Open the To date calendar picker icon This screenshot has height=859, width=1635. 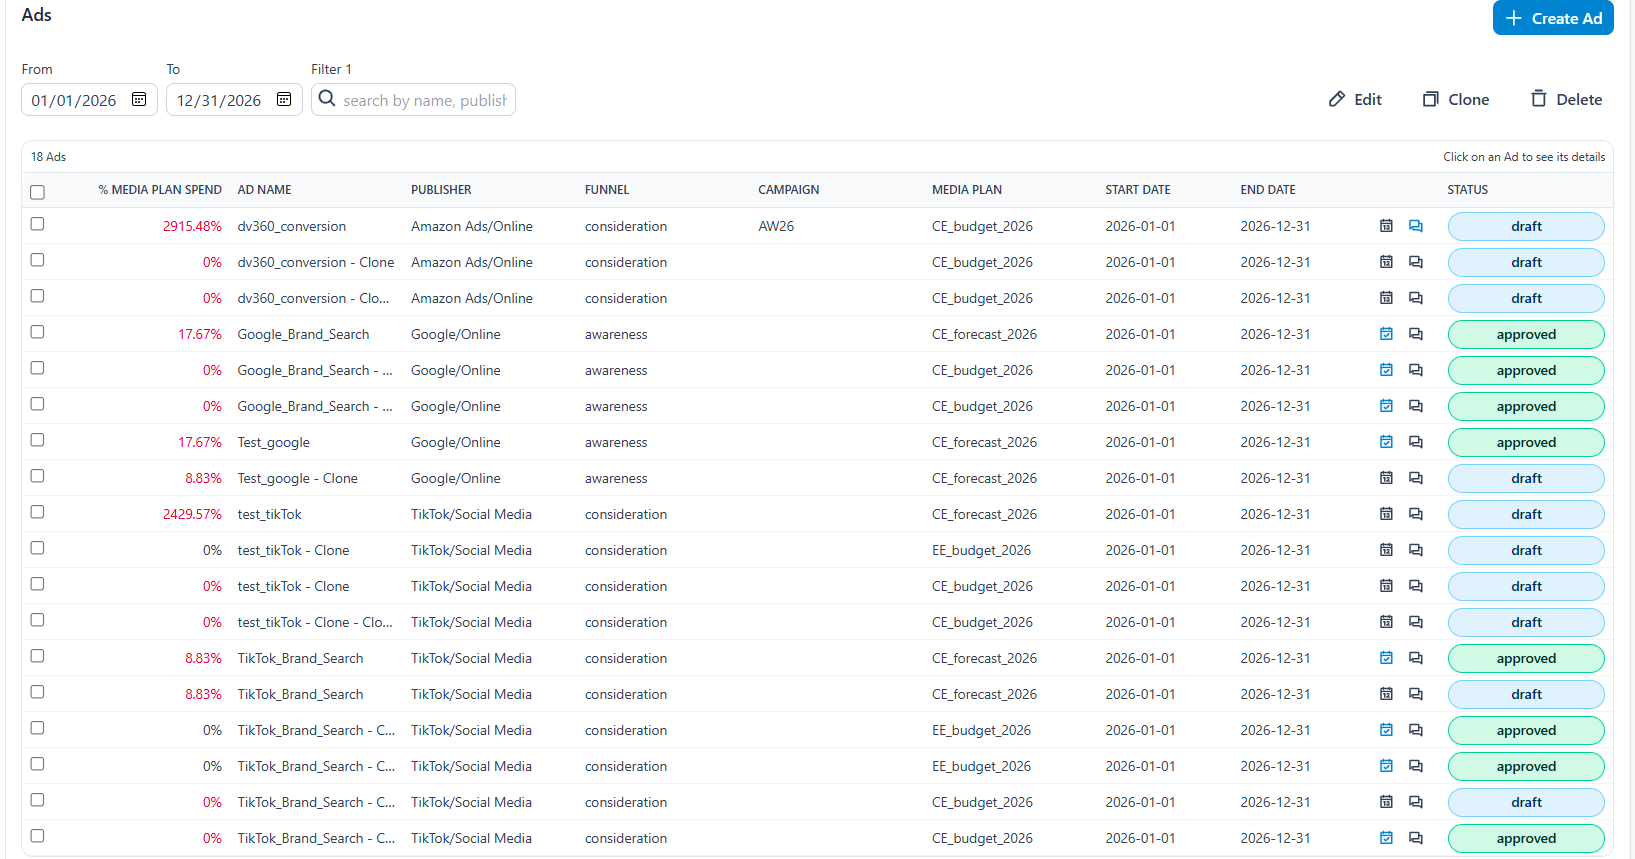tap(284, 99)
